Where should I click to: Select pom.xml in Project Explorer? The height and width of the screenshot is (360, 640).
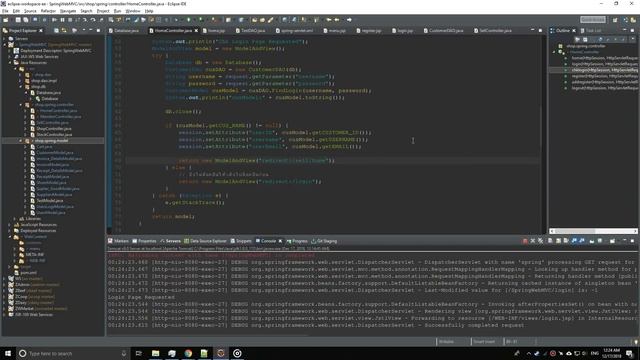[x=28, y=273]
